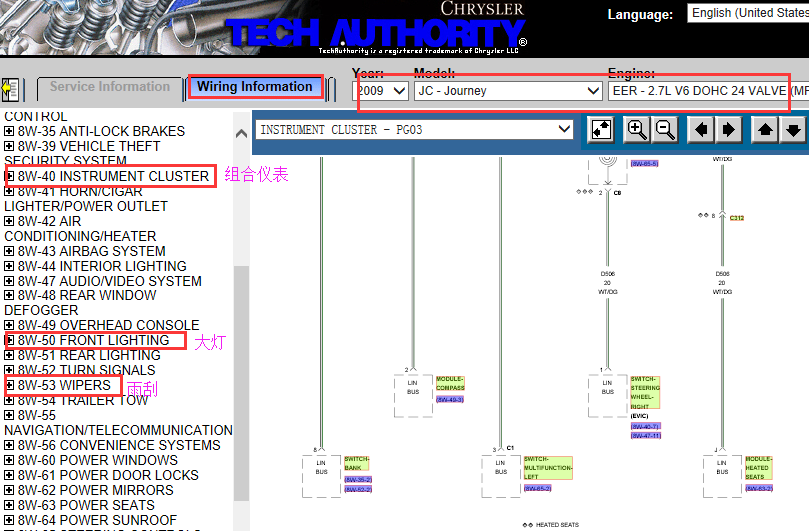
Task: Expand the 8W-55 NAVIGATION/TELECOMMUNICATION node
Action: tap(9, 415)
